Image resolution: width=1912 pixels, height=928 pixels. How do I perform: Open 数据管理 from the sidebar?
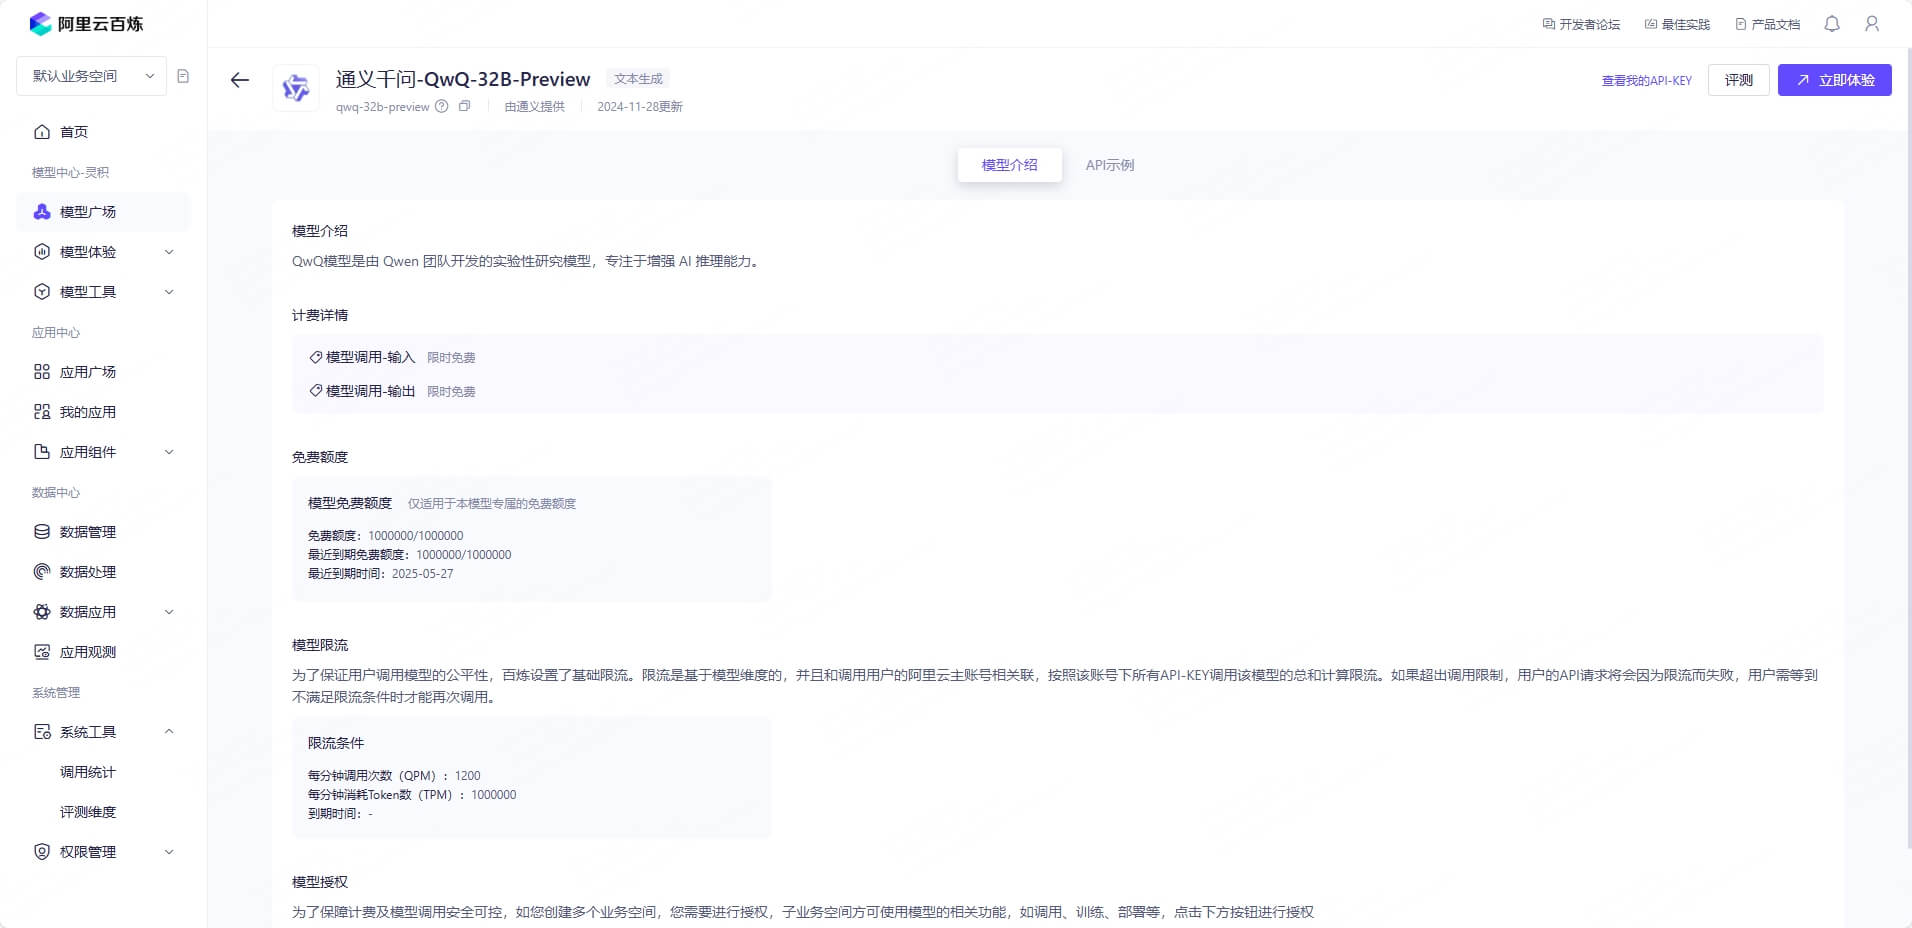[86, 531]
